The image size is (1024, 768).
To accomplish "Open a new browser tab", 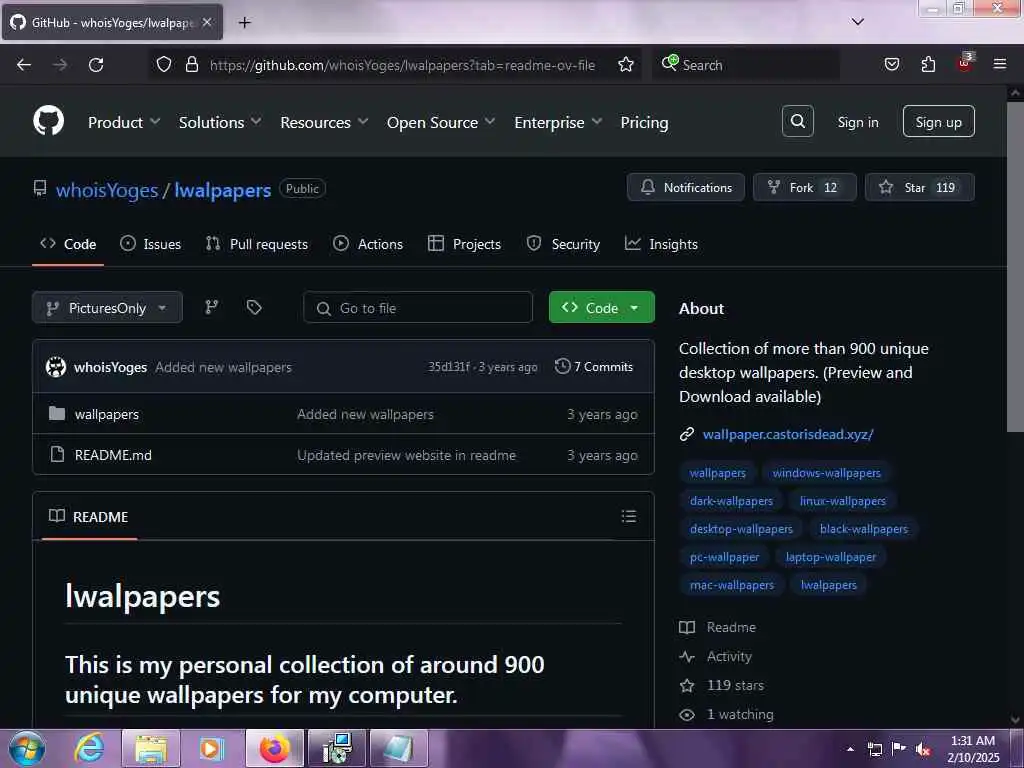I will (244, 23).
